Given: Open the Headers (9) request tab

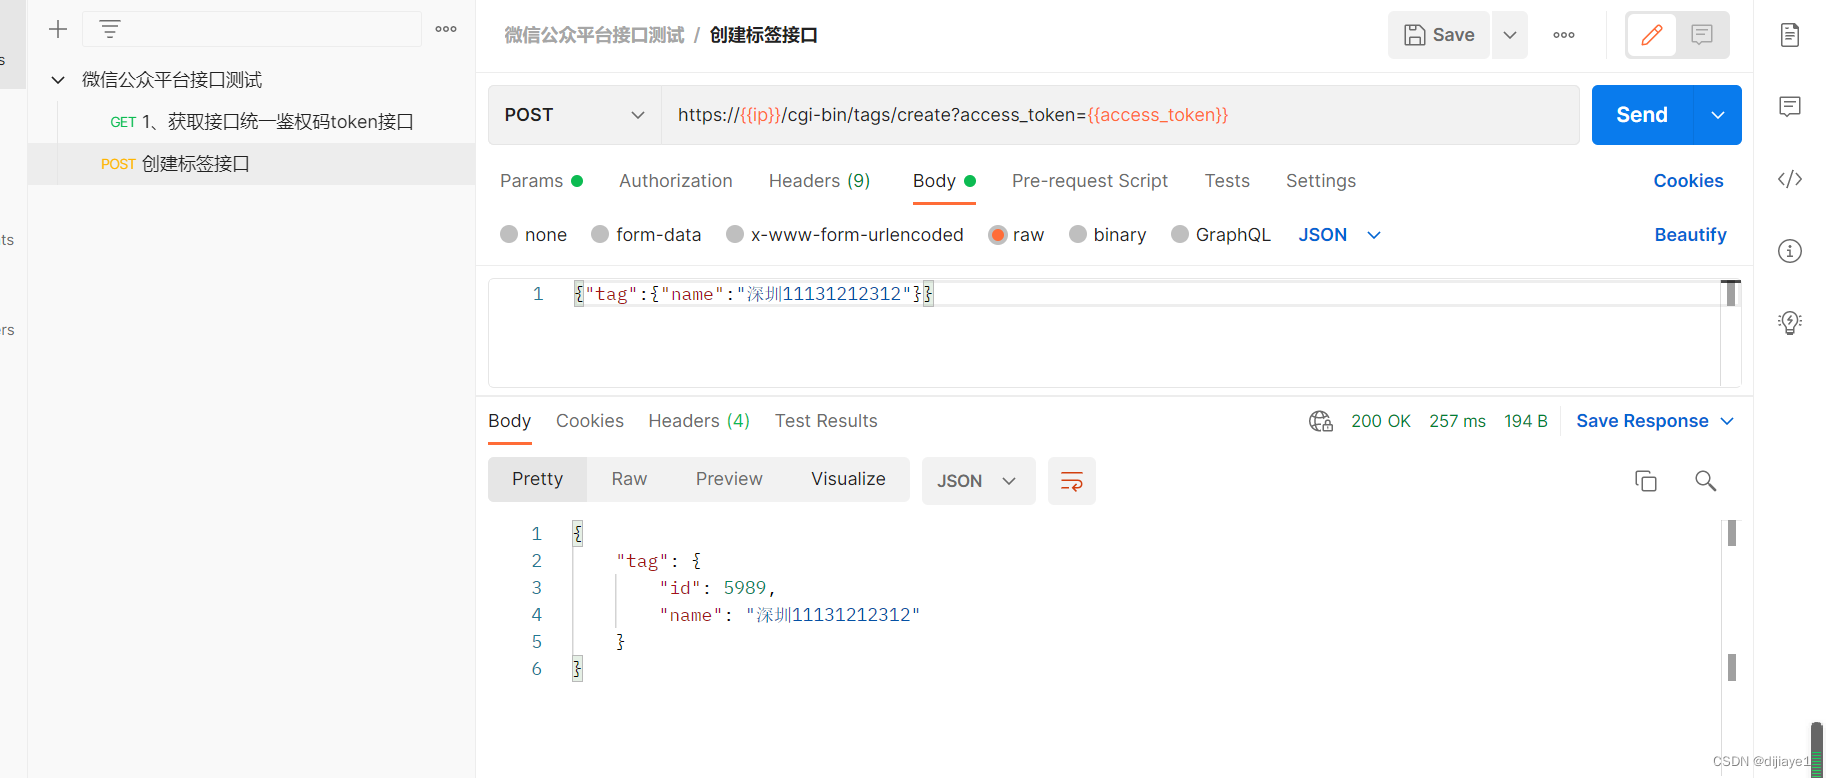Looking at the screenshot, I should (820, 181).
